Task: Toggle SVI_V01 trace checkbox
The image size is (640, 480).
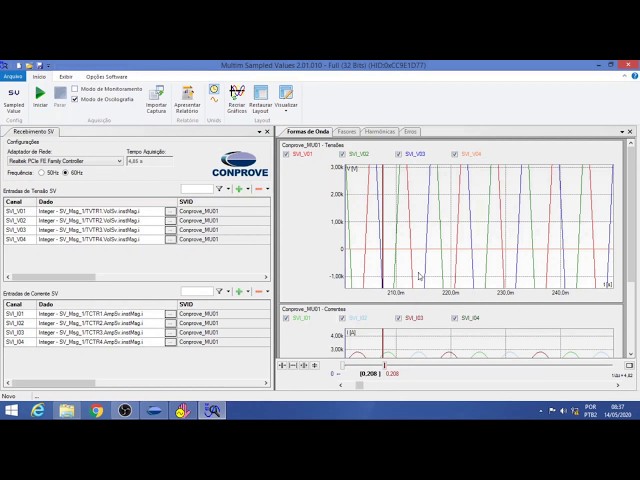Action: click(286, 154)
